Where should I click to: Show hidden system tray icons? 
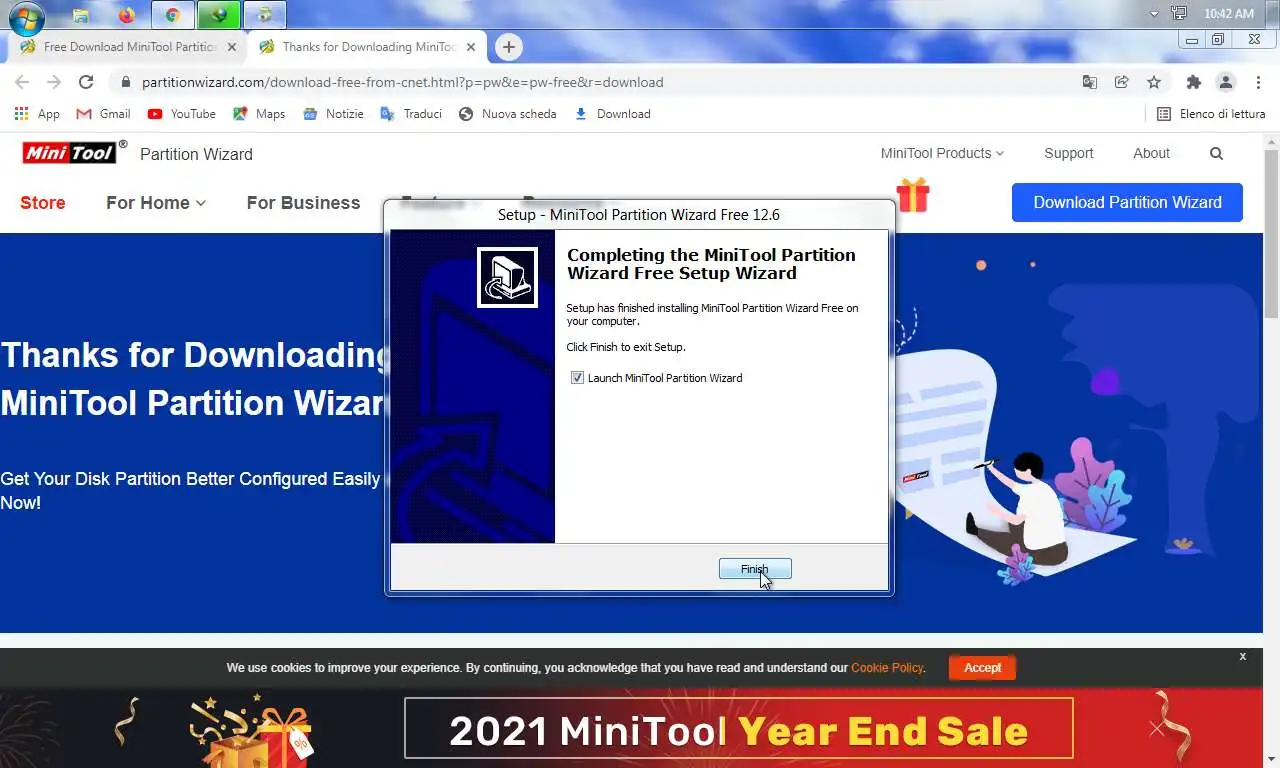pos(1154,14)
